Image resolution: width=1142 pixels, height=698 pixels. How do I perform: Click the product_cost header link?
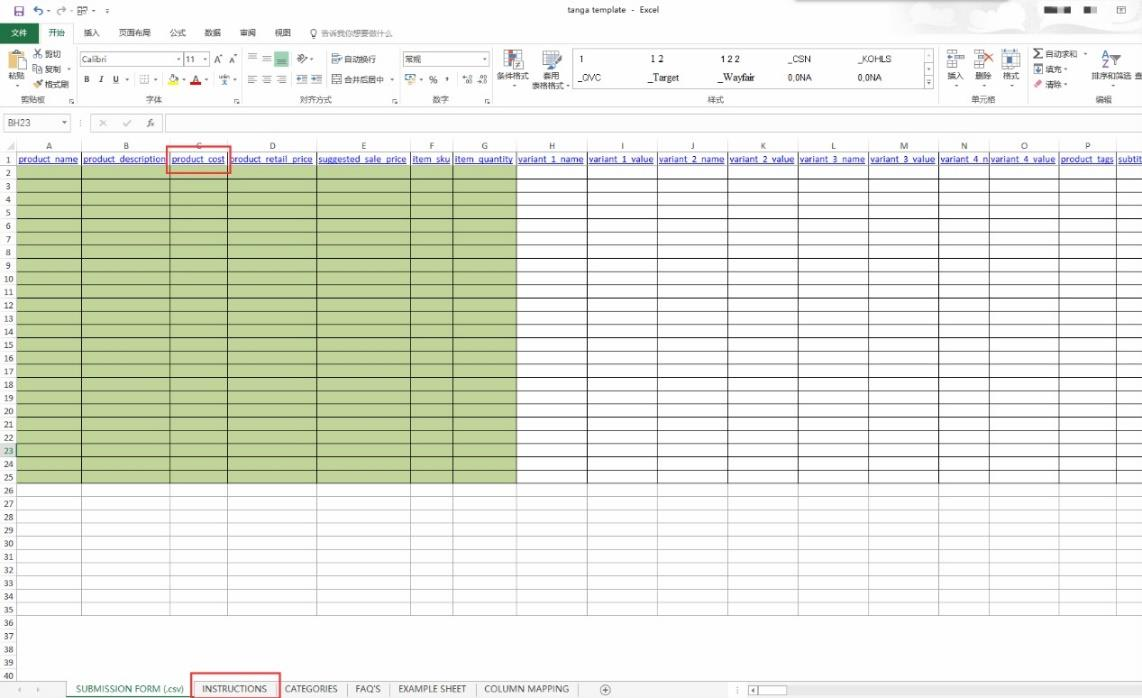pyautogui.click(x=198, y=159)
